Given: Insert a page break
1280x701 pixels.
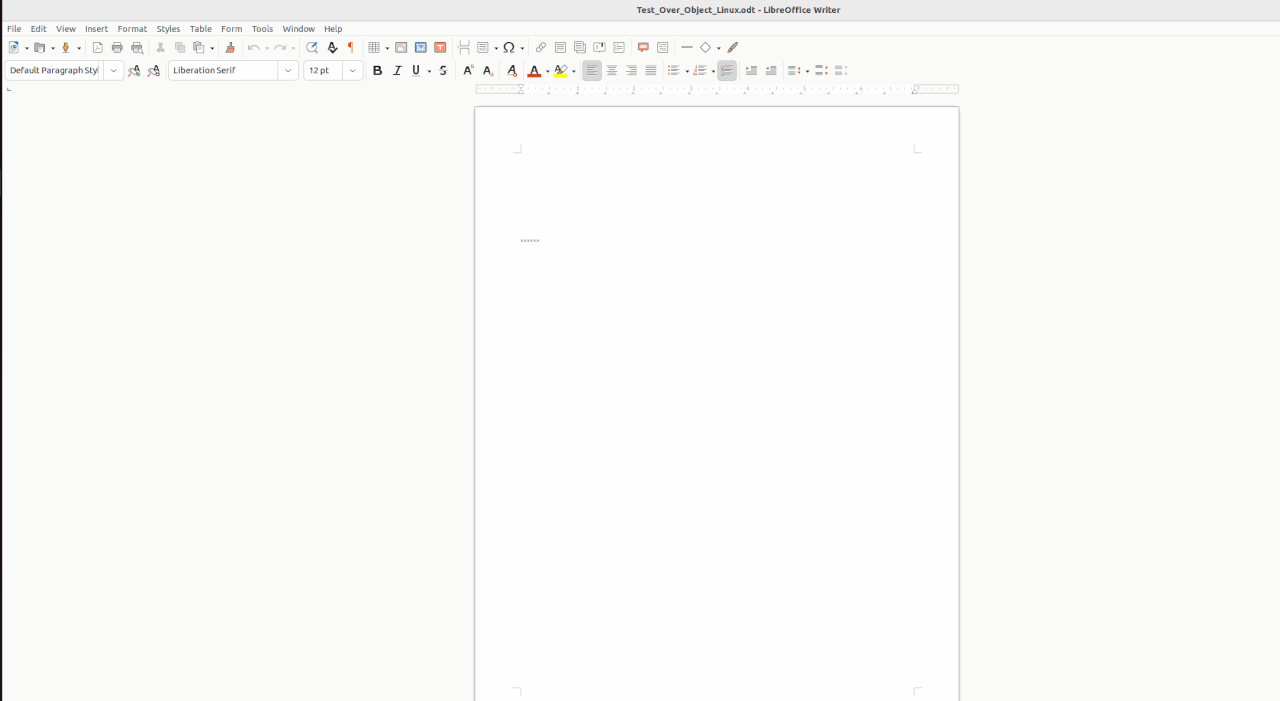Looking at the screenshot, I should pyautogui.click(x=464, y=47).
